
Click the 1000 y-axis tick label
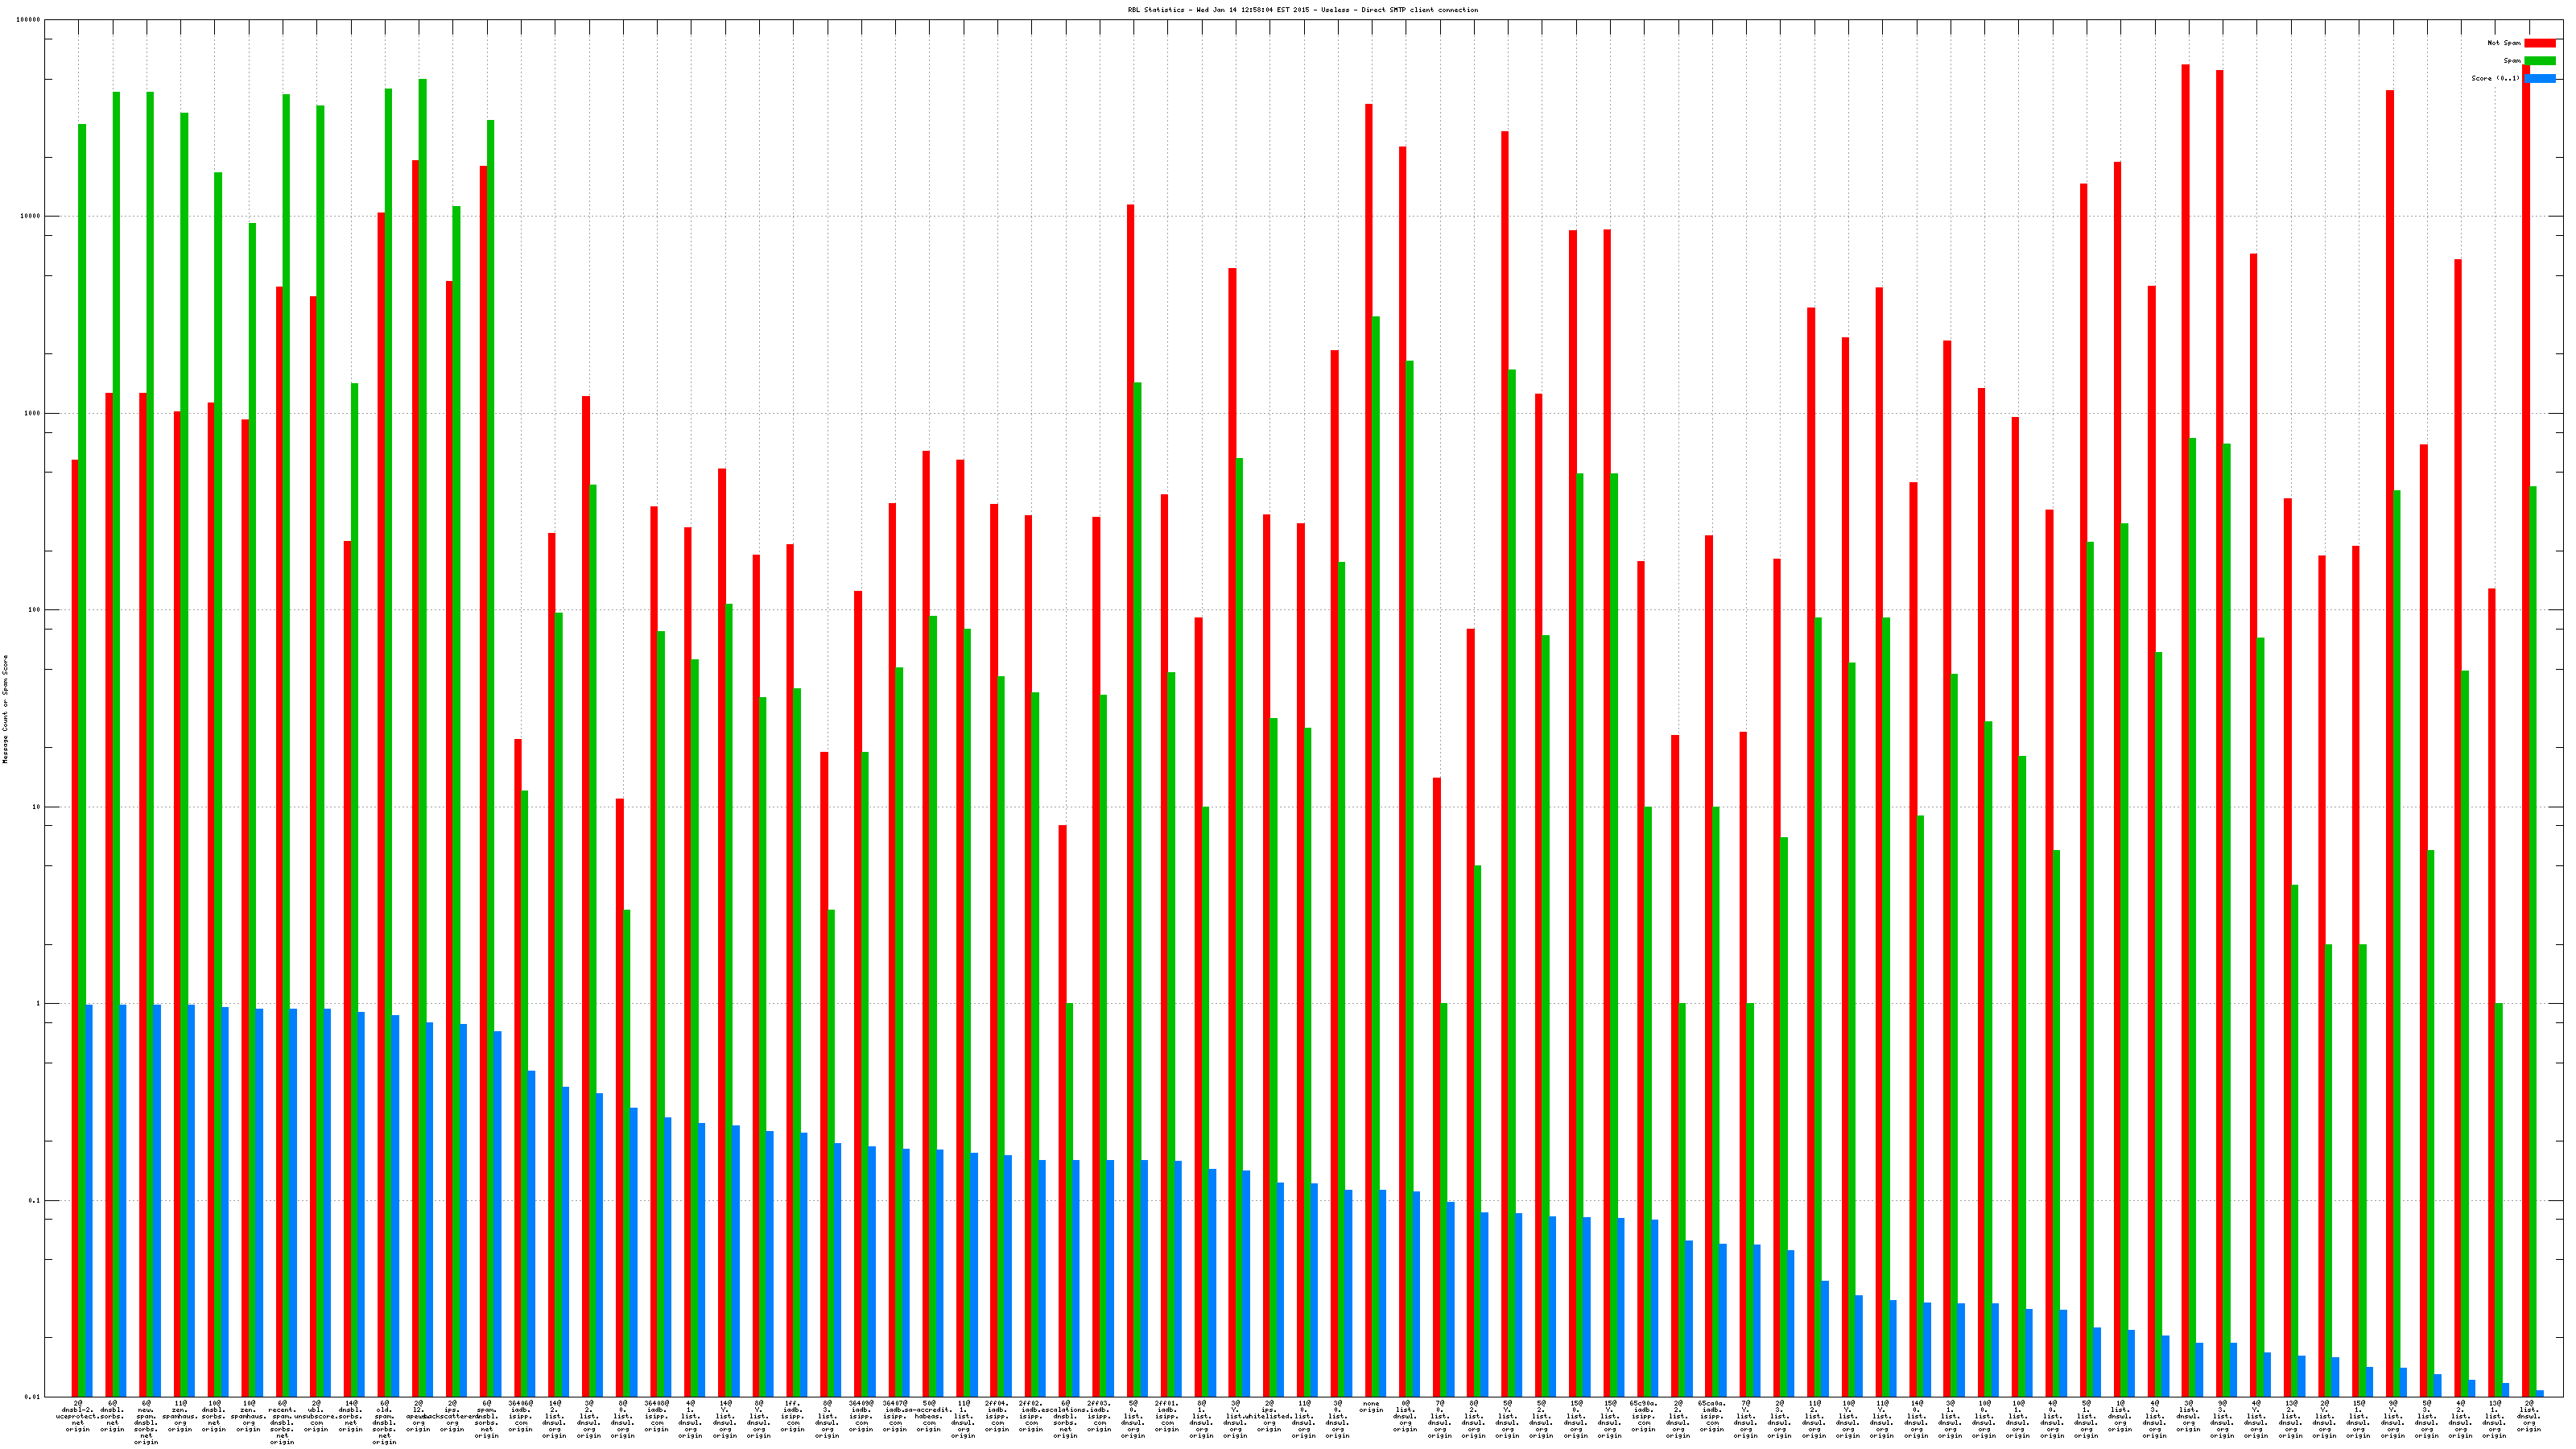(33, 413)
